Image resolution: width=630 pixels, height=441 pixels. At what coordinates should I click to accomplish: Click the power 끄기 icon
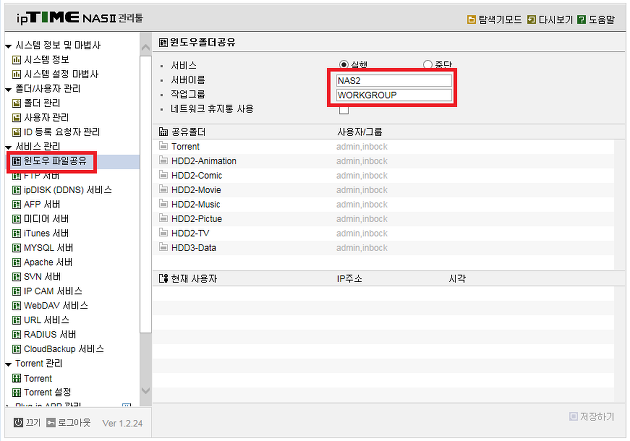click(18, 423)
